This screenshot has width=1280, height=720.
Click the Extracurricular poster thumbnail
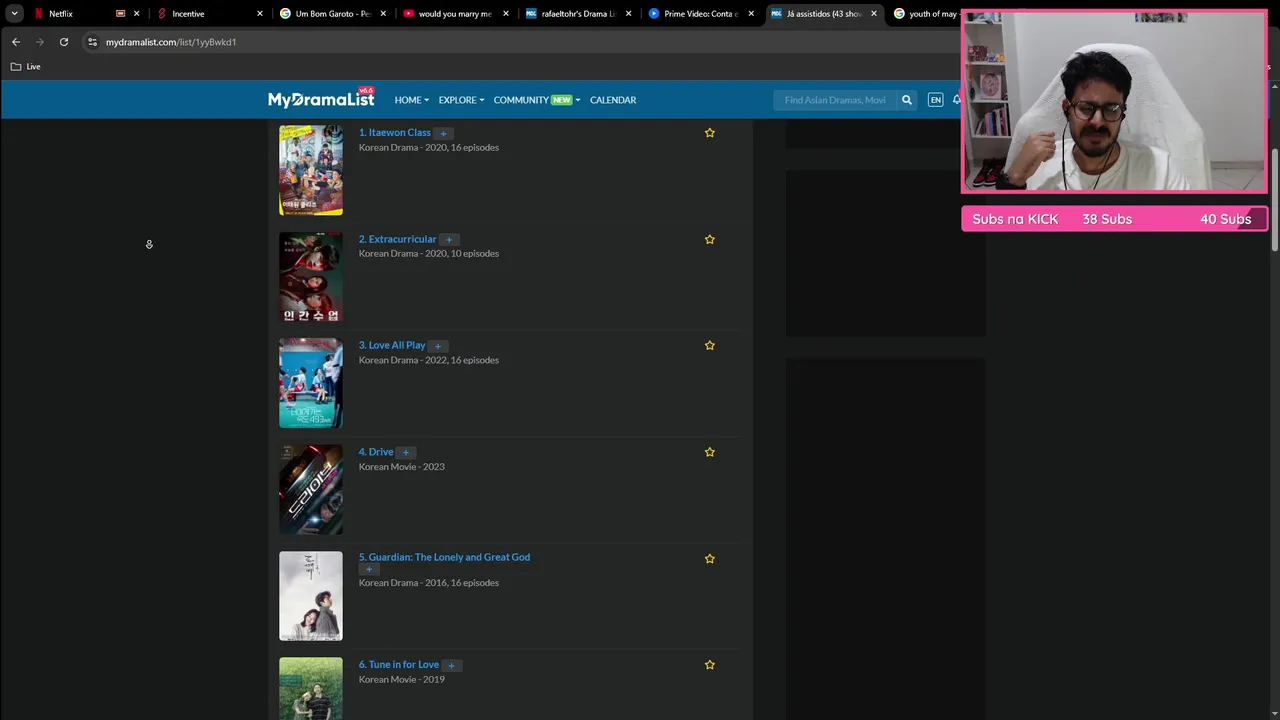311,277
